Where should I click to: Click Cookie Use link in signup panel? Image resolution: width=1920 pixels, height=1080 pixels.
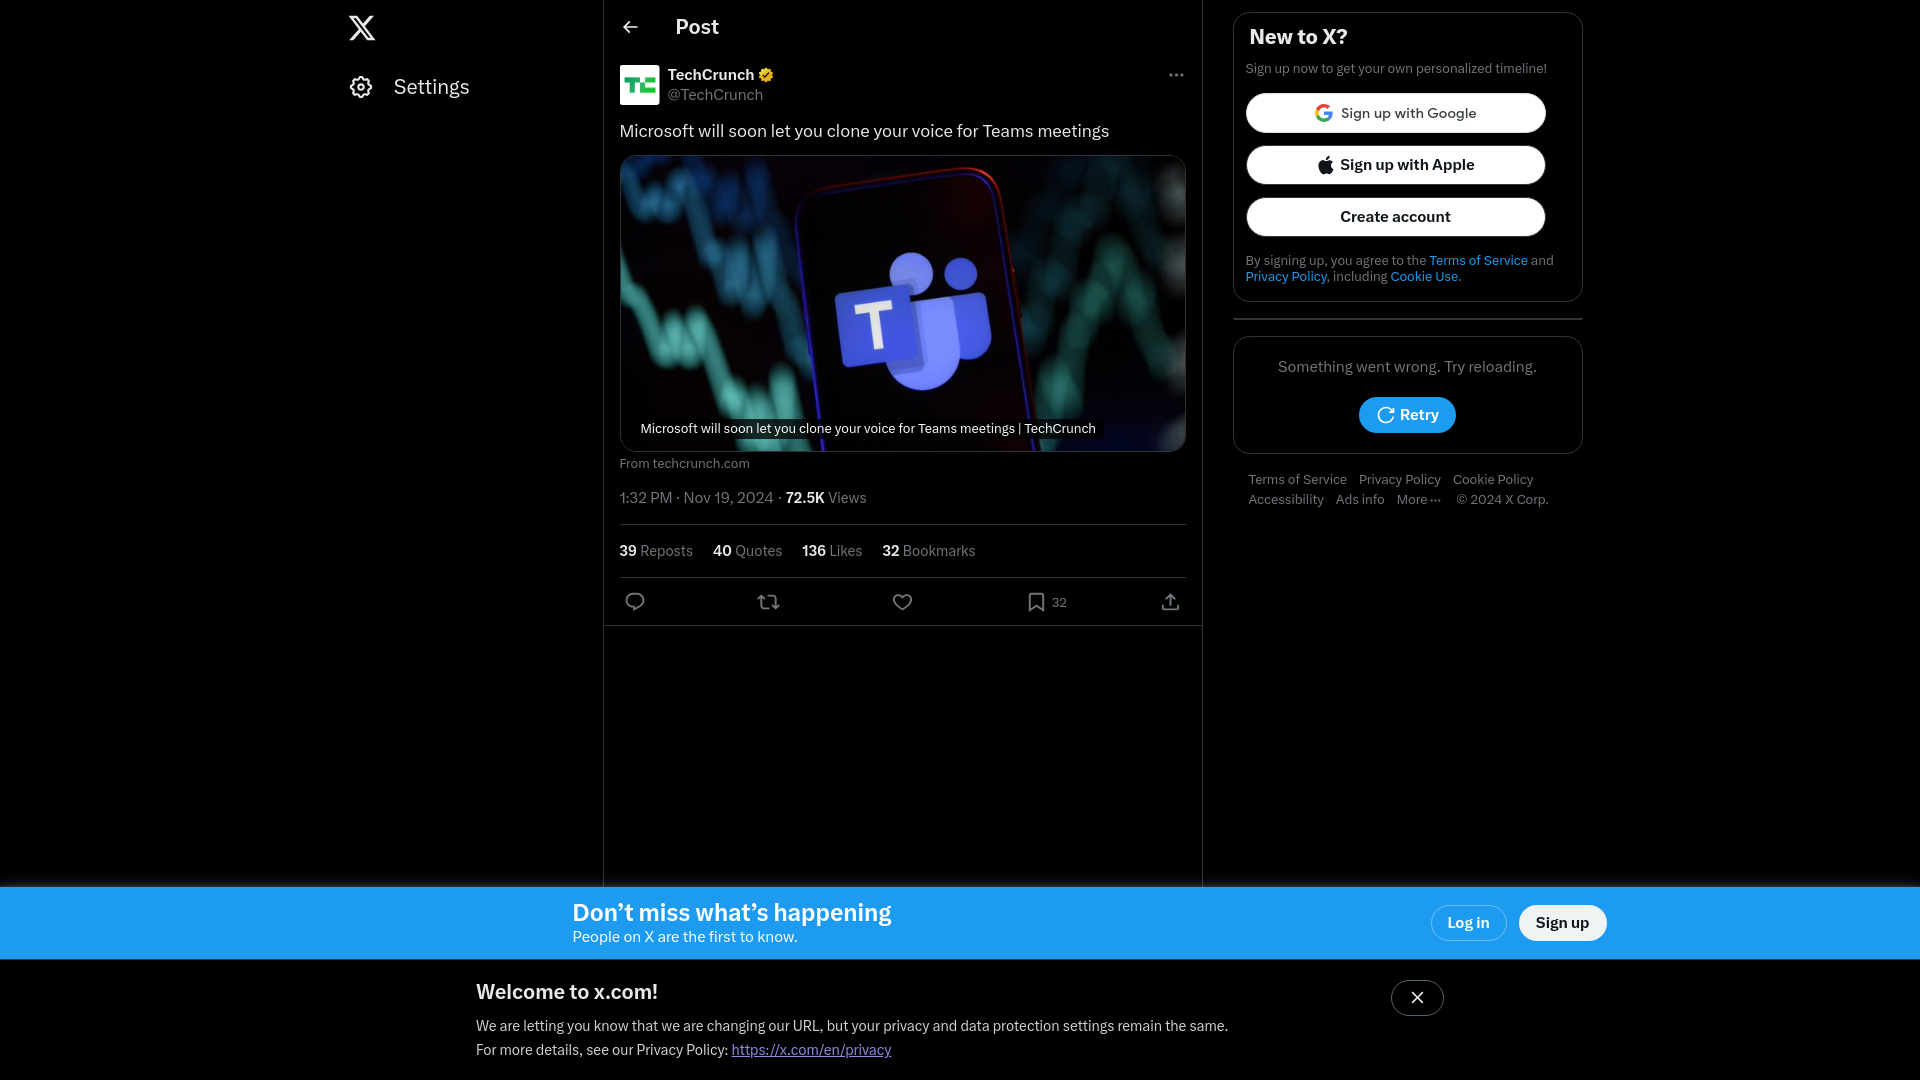(x=1423, y=277)
